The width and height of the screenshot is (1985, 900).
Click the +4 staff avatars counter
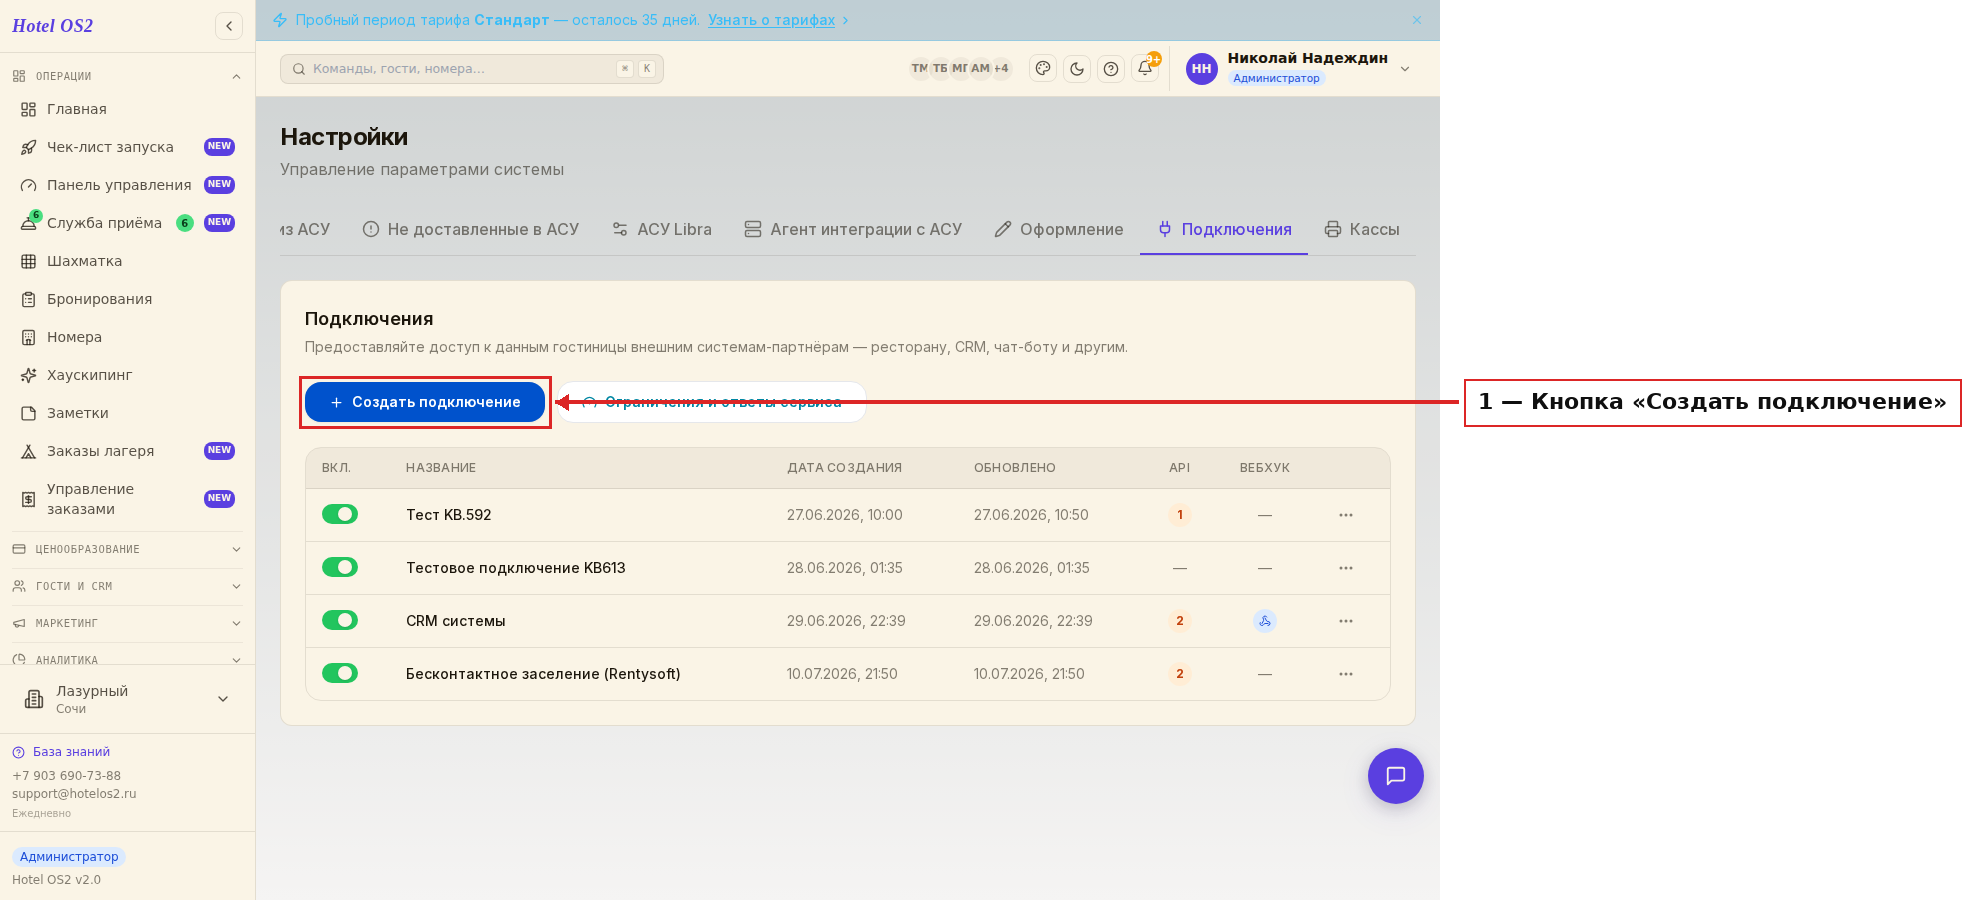[1001, 69]
